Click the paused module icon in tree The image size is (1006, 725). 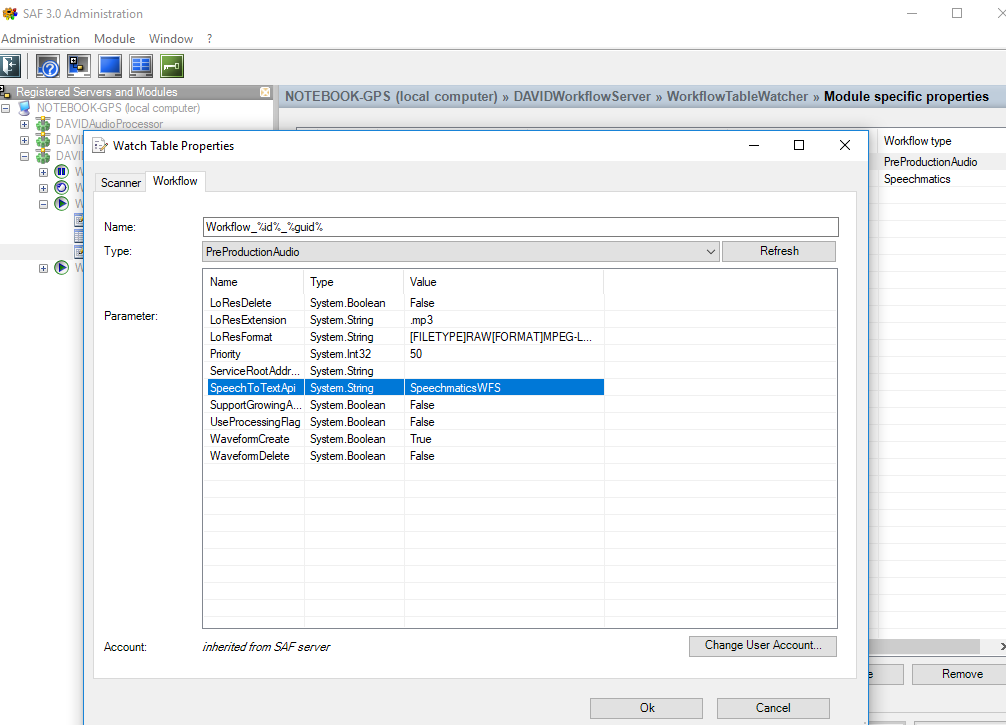coord(61,172)
